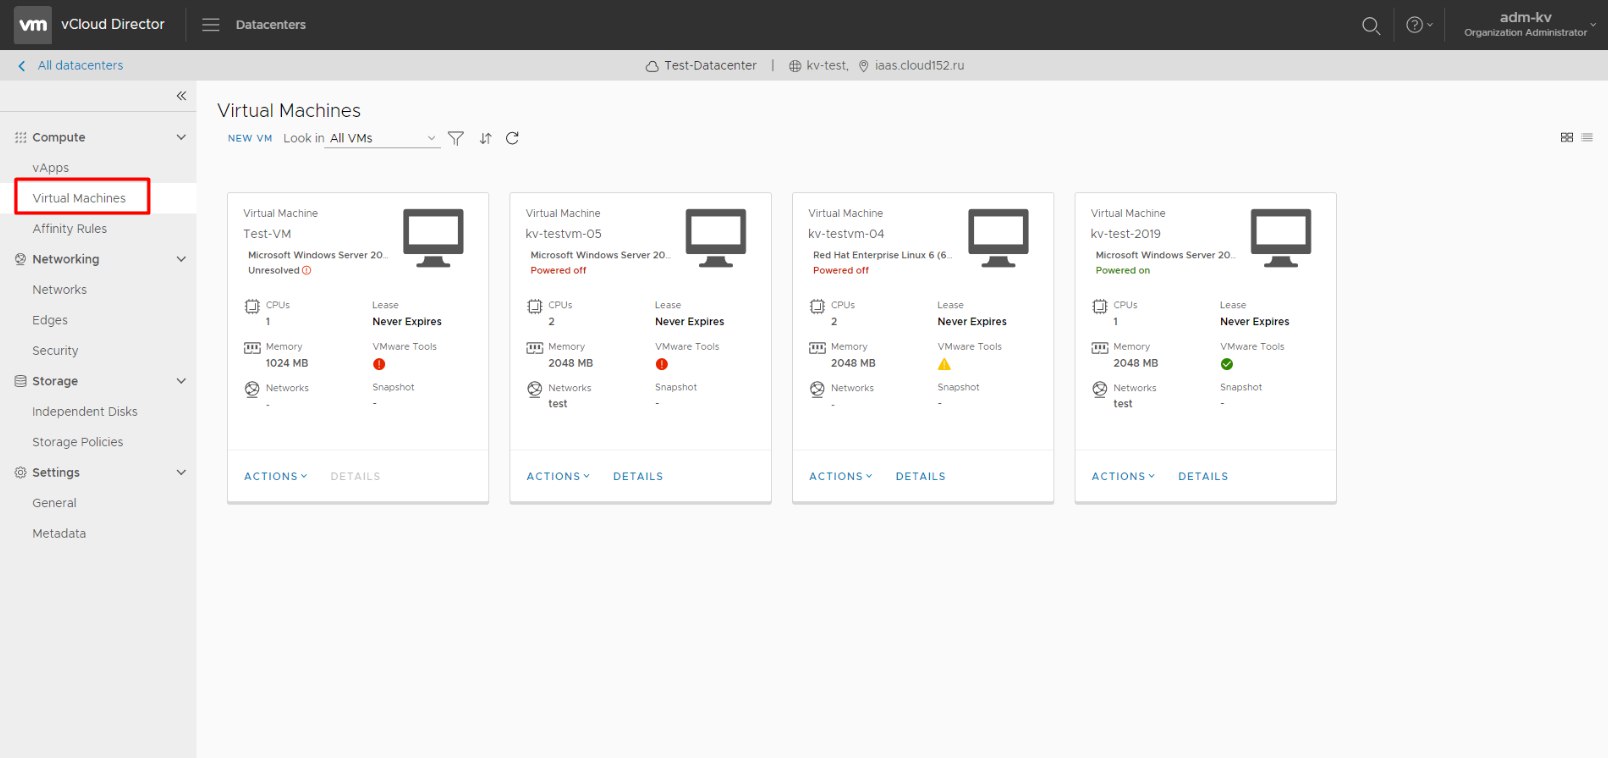This screenshot has height=758, width=1608.
Task: Click the VMware vm logo
Action: [x=33, y=25]
